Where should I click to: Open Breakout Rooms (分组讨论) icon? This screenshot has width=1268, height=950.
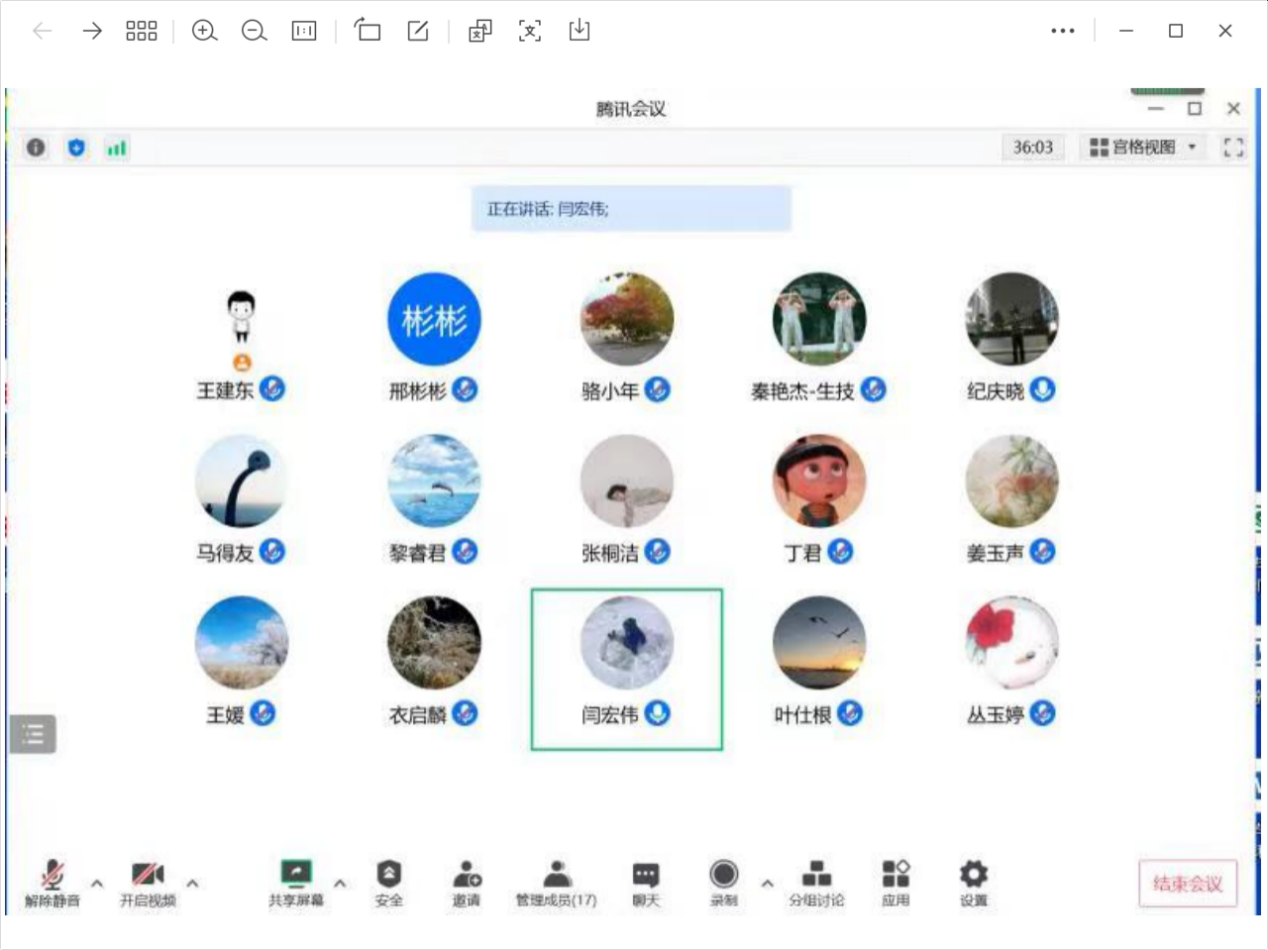pos(816,876)
